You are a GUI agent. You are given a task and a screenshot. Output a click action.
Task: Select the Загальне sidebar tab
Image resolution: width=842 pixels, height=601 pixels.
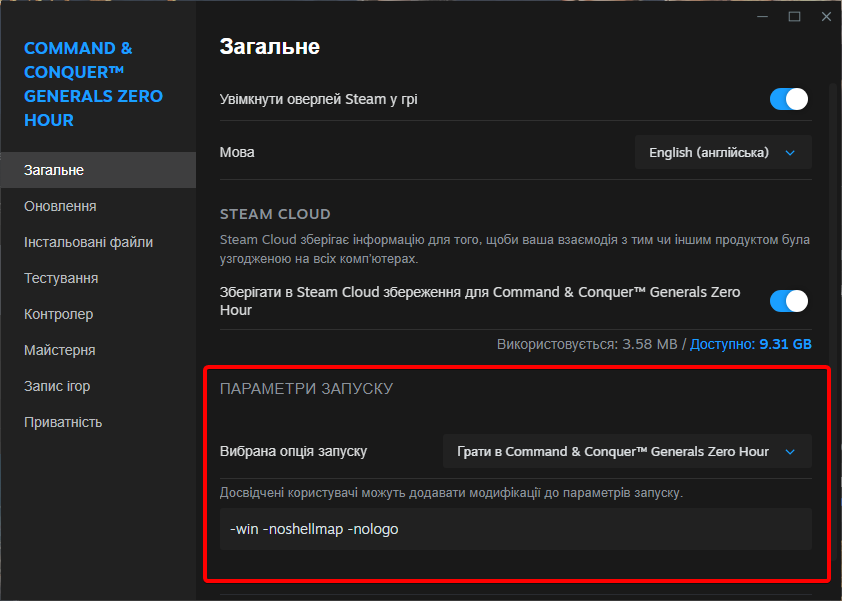point(98,170)
